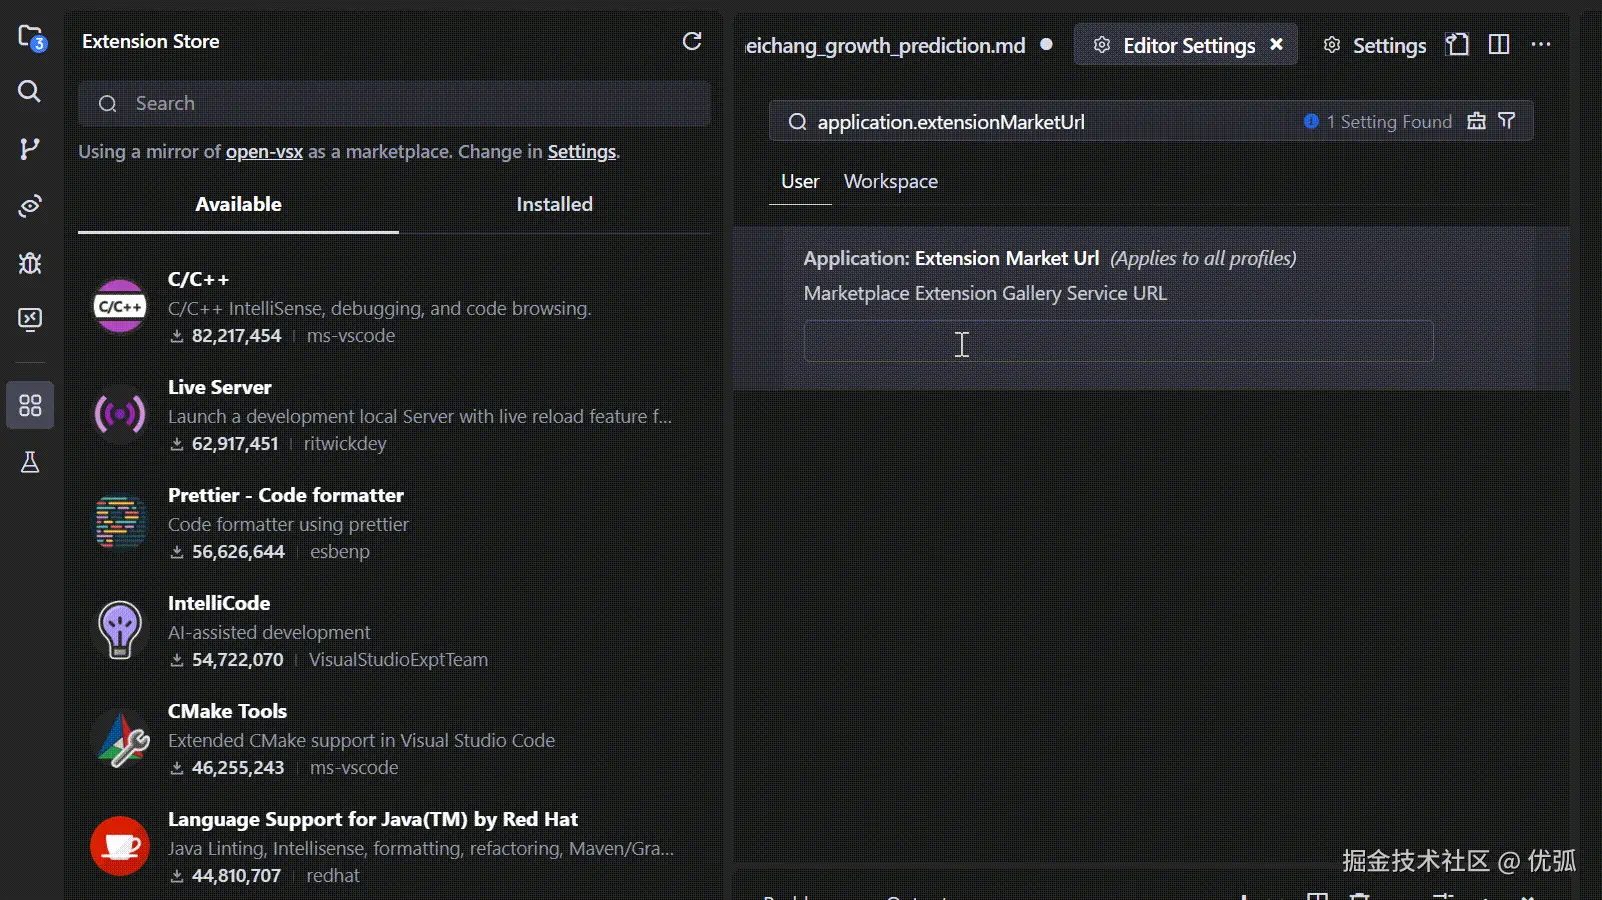The image size is (1602, 900).
Task: Open the Search view from sidebar
Action: coord(30,92)
